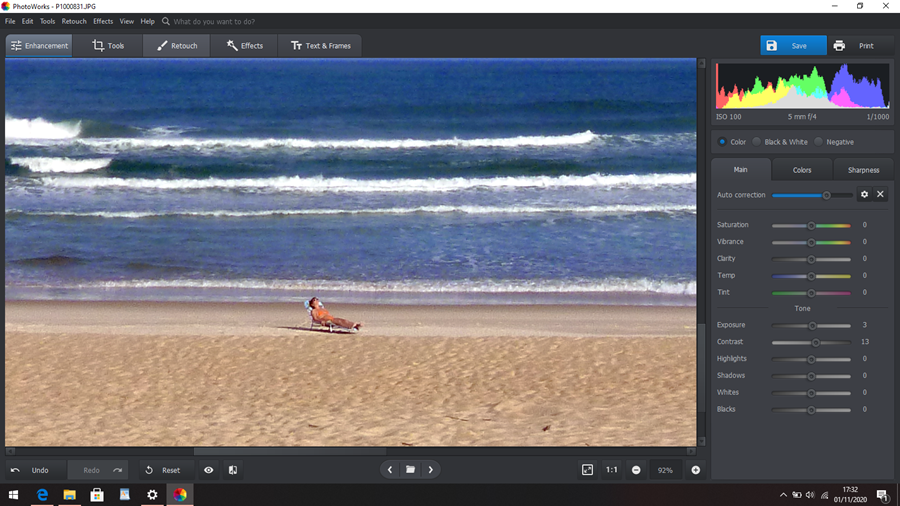Image resolution: width=900 pixels, height=506 pixels.
Task: Click the Save button
Action: coord(793,45)
